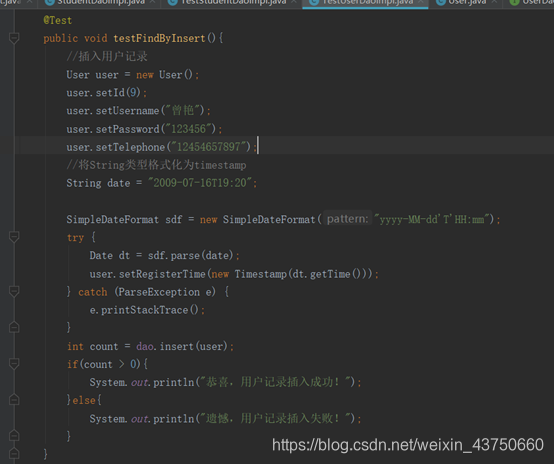This screenshot has width=554, height=464.
Task: Open the User.java tab
Action: [x=465, y=3]
